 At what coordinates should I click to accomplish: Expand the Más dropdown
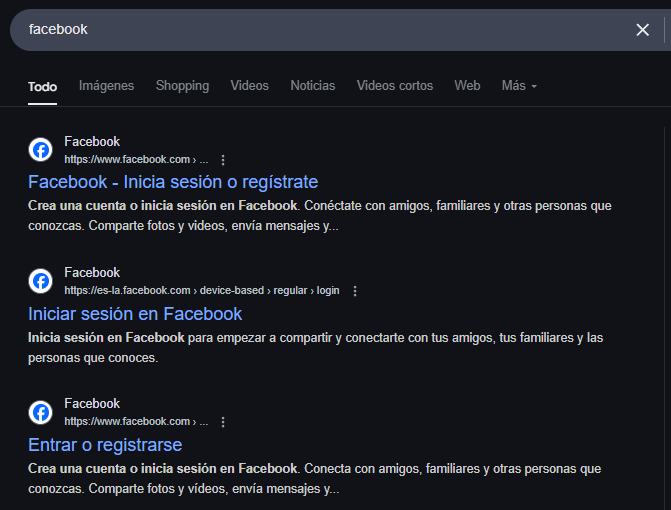(519, 86)
